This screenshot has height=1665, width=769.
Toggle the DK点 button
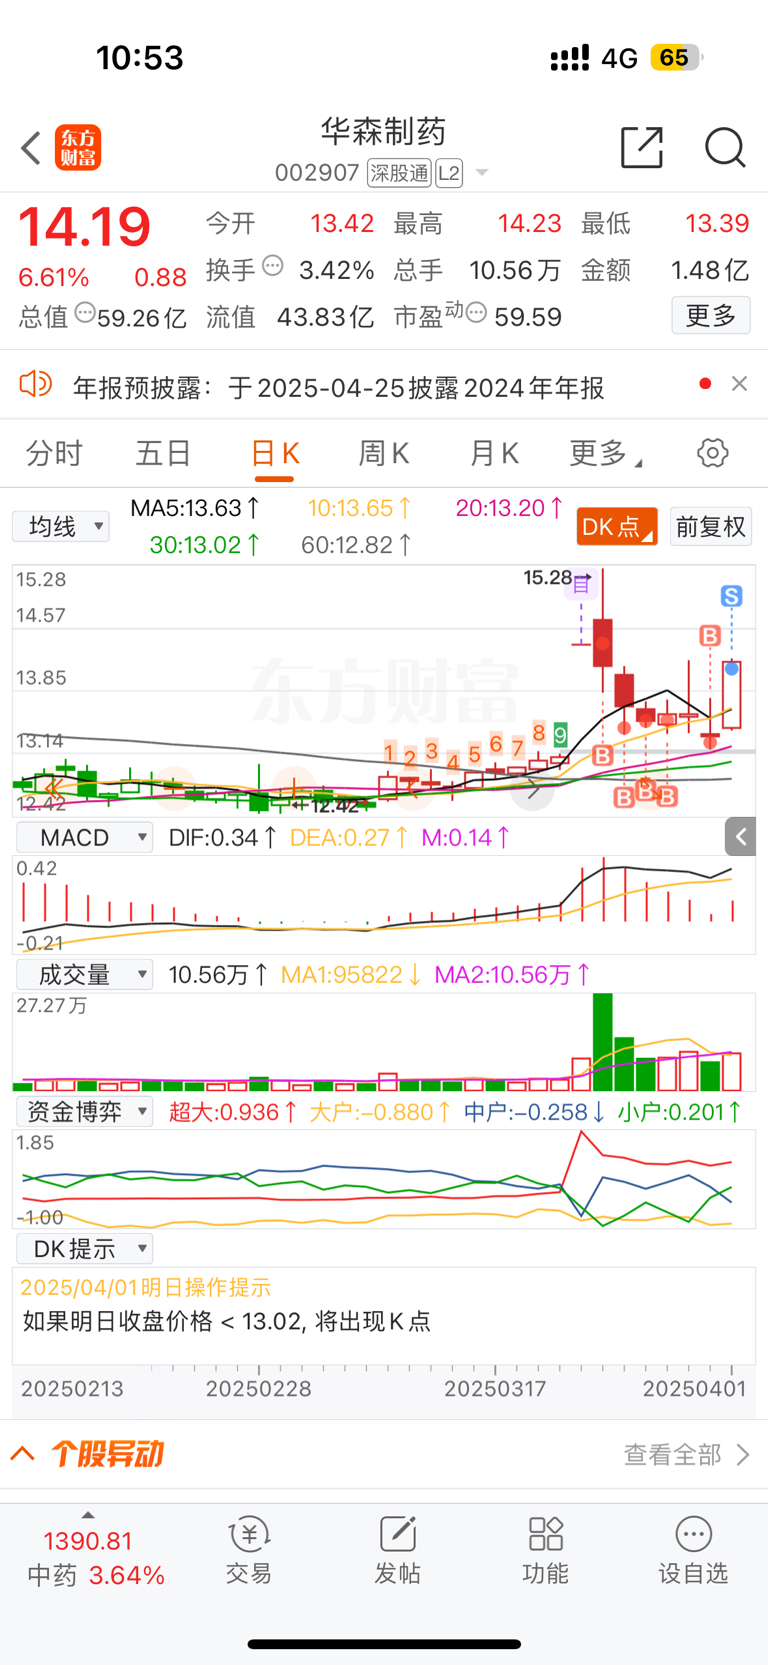617,526
